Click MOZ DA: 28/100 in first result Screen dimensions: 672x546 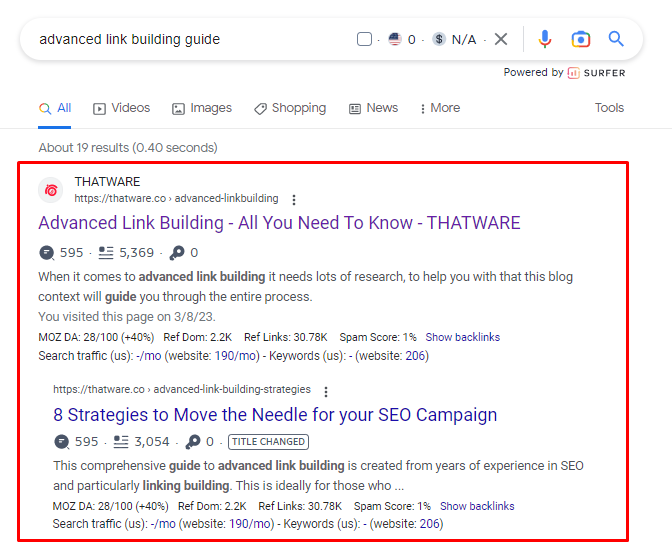coord(96,337)
